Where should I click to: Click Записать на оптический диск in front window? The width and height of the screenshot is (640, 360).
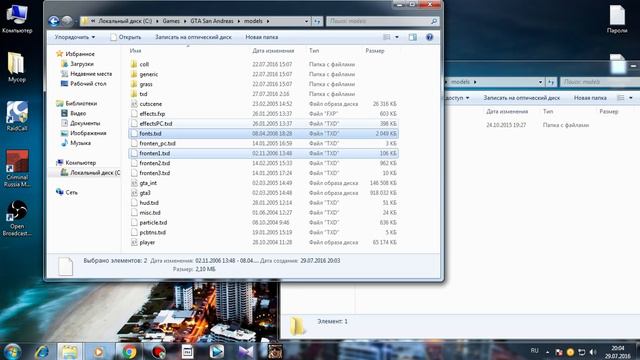coord(193,37)
